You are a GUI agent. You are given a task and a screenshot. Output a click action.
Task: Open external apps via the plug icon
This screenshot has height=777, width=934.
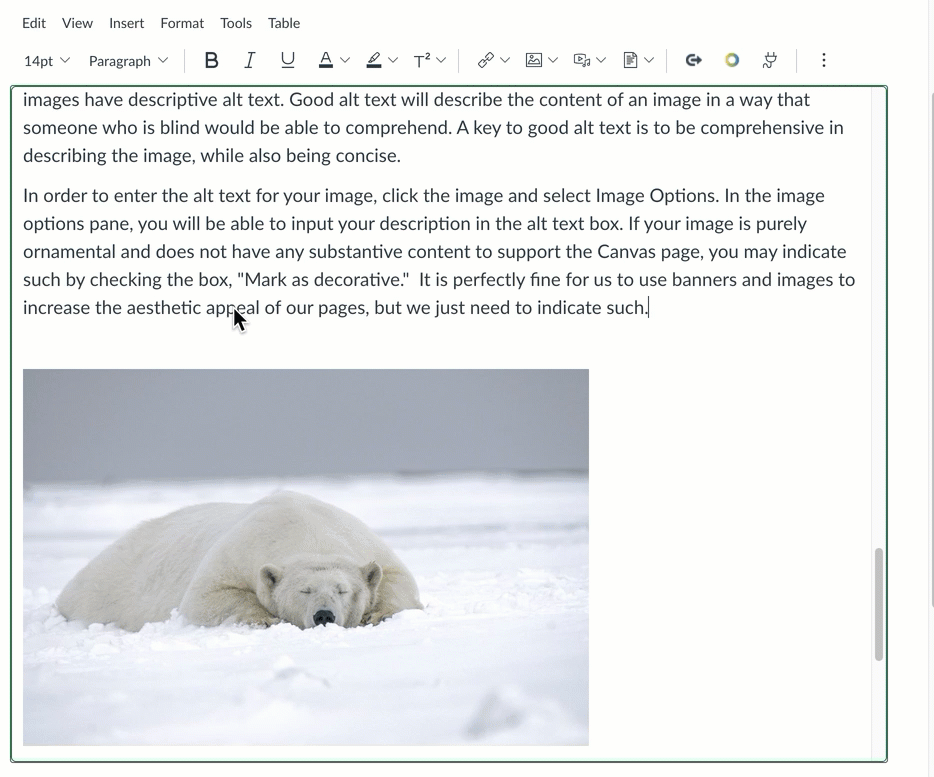(769, 60)
